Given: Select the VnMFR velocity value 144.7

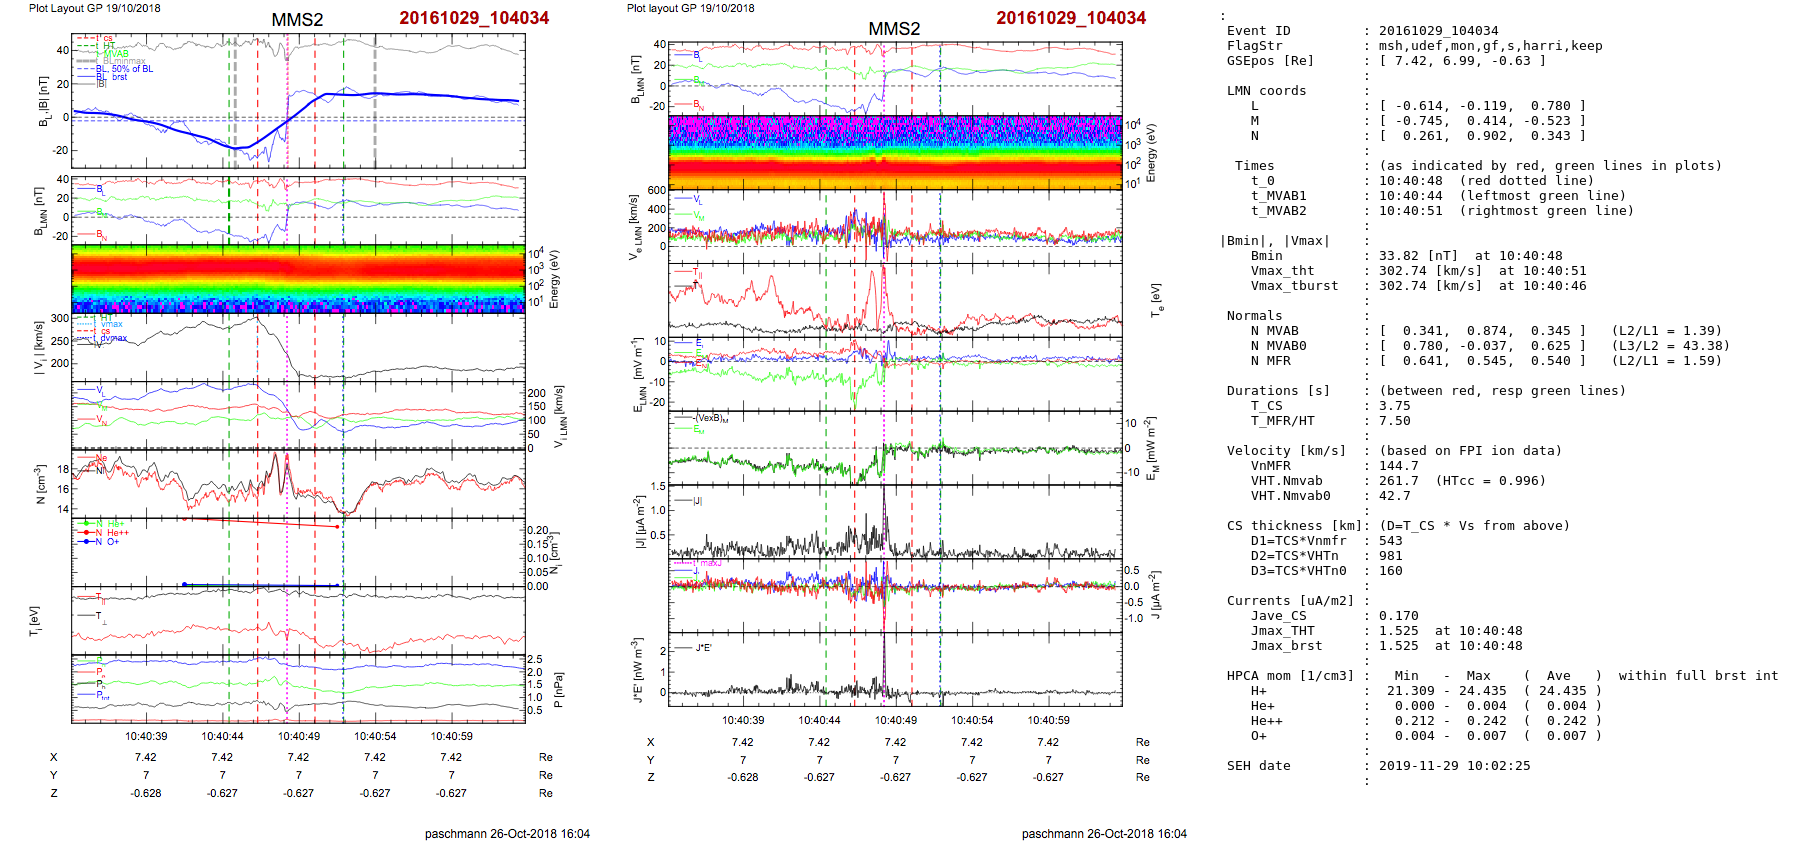Looking at the screenshot, I should coord(1398,466).
